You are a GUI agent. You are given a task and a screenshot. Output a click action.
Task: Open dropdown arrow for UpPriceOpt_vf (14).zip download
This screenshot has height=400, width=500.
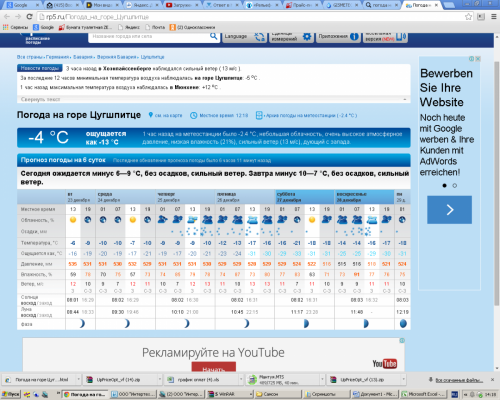coord(159,379)
